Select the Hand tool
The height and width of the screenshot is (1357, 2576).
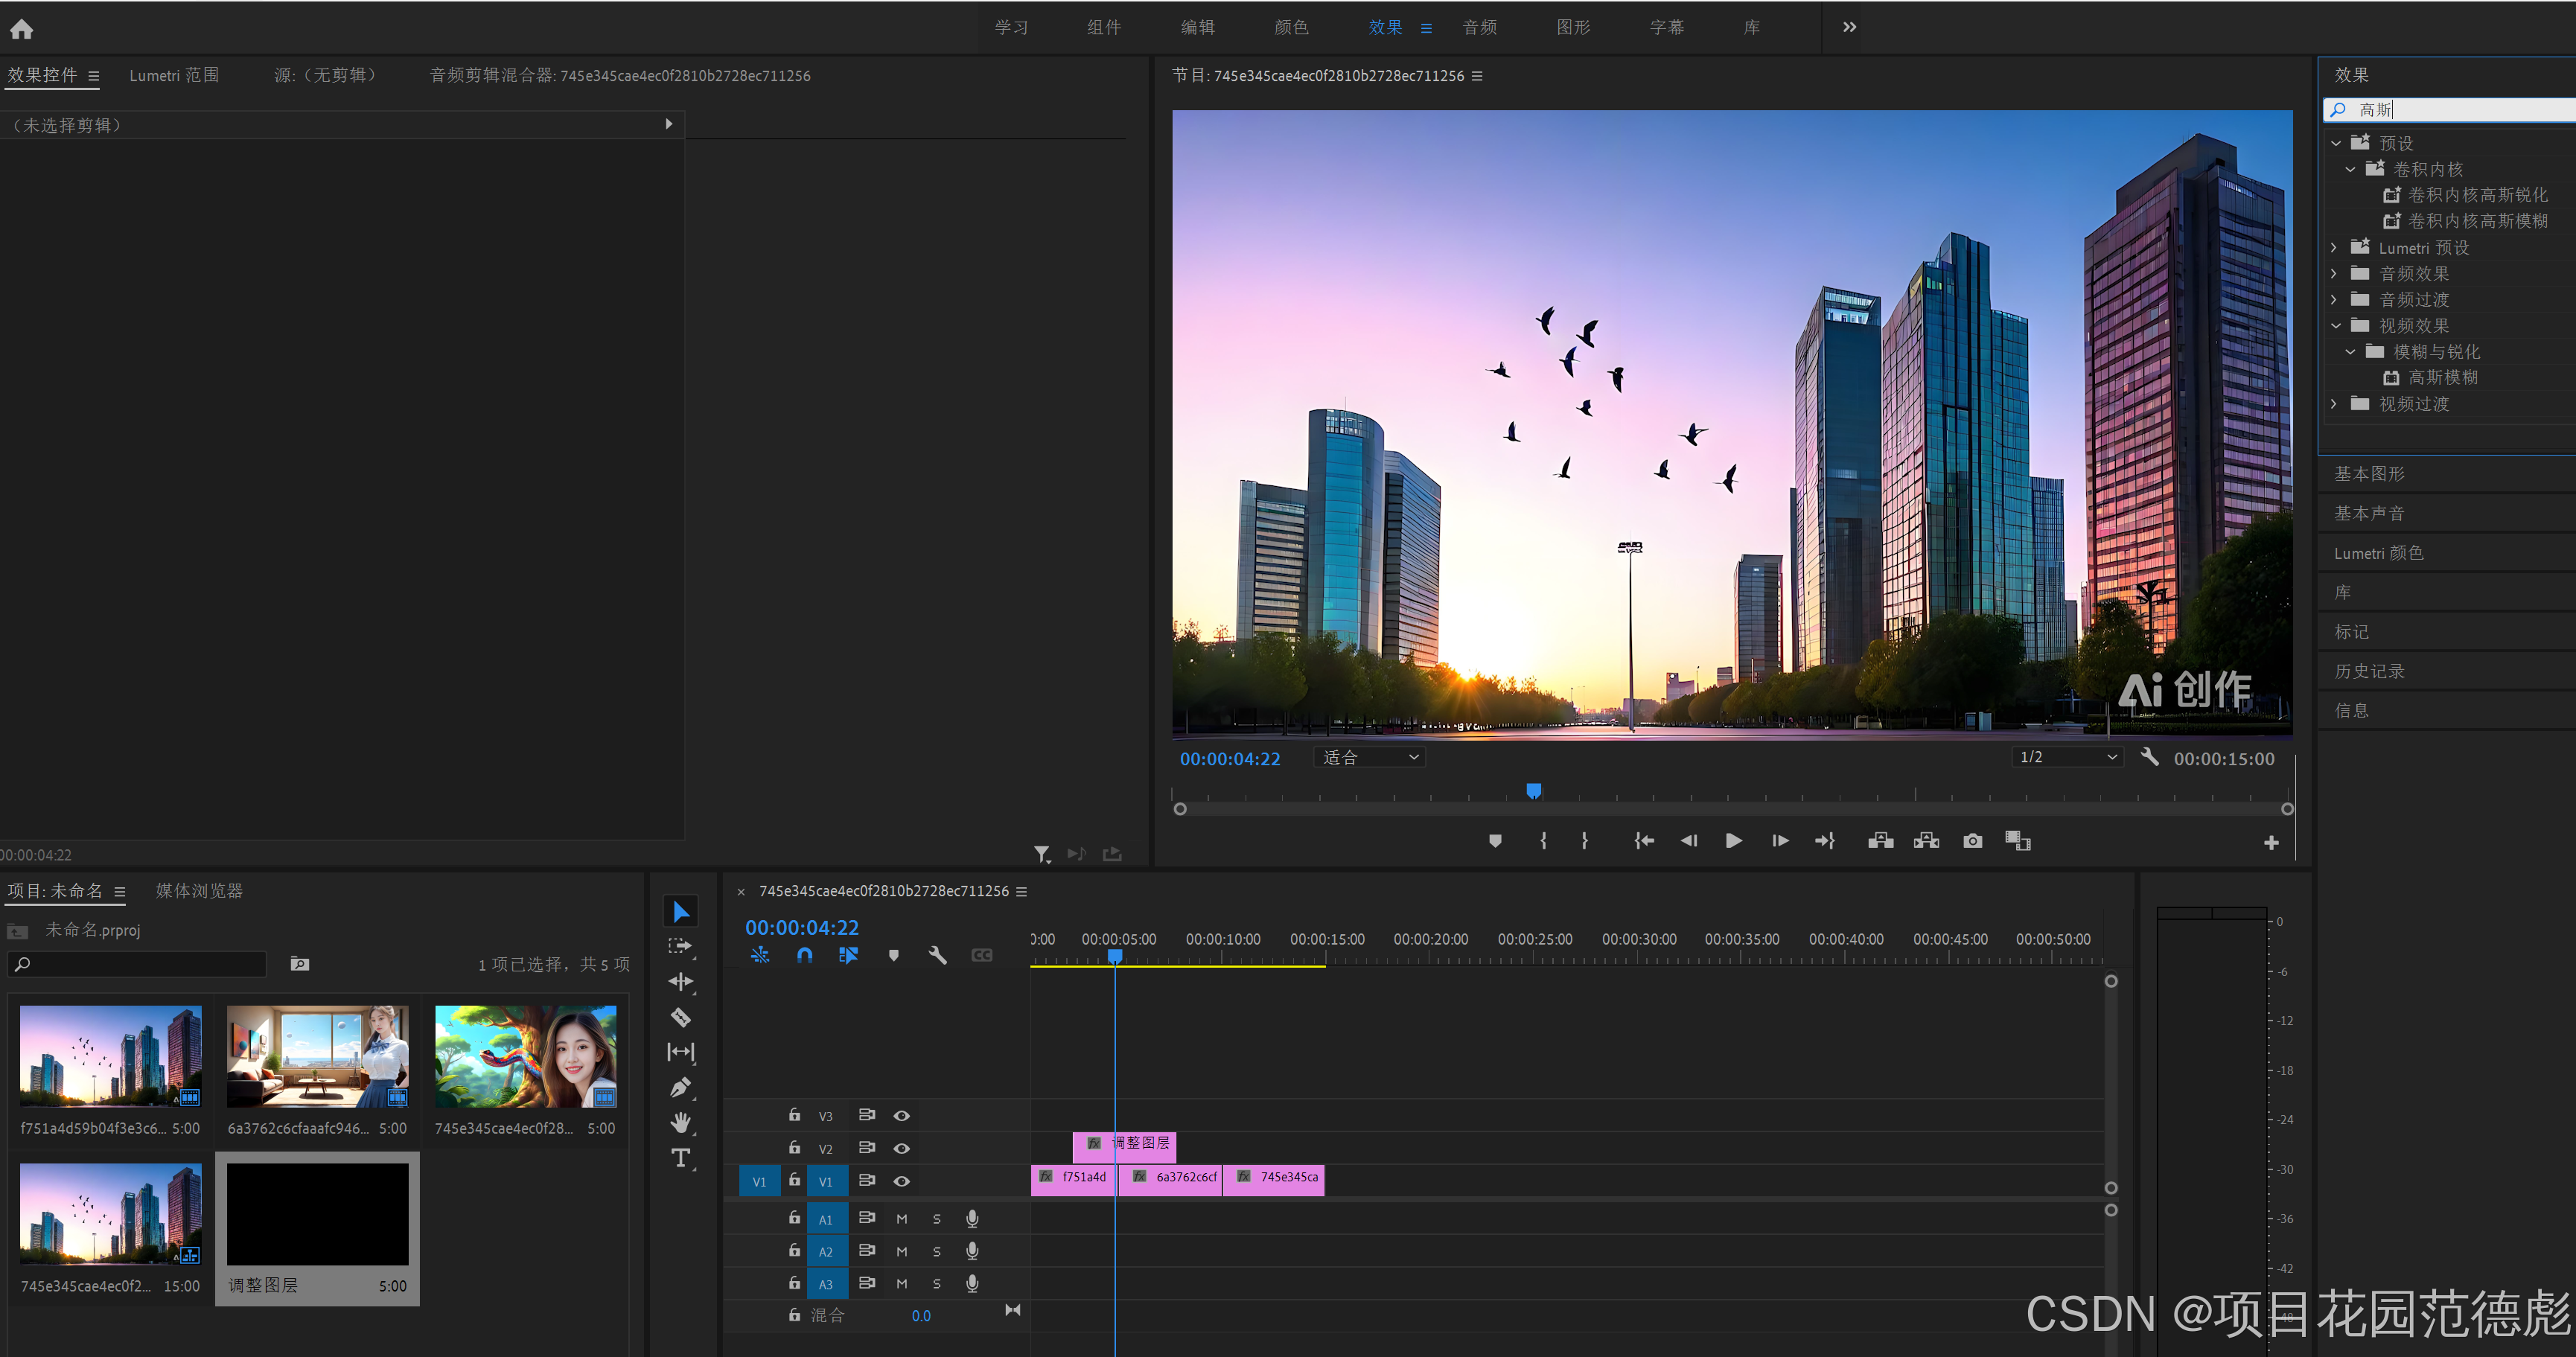(x=681, y=1122)
